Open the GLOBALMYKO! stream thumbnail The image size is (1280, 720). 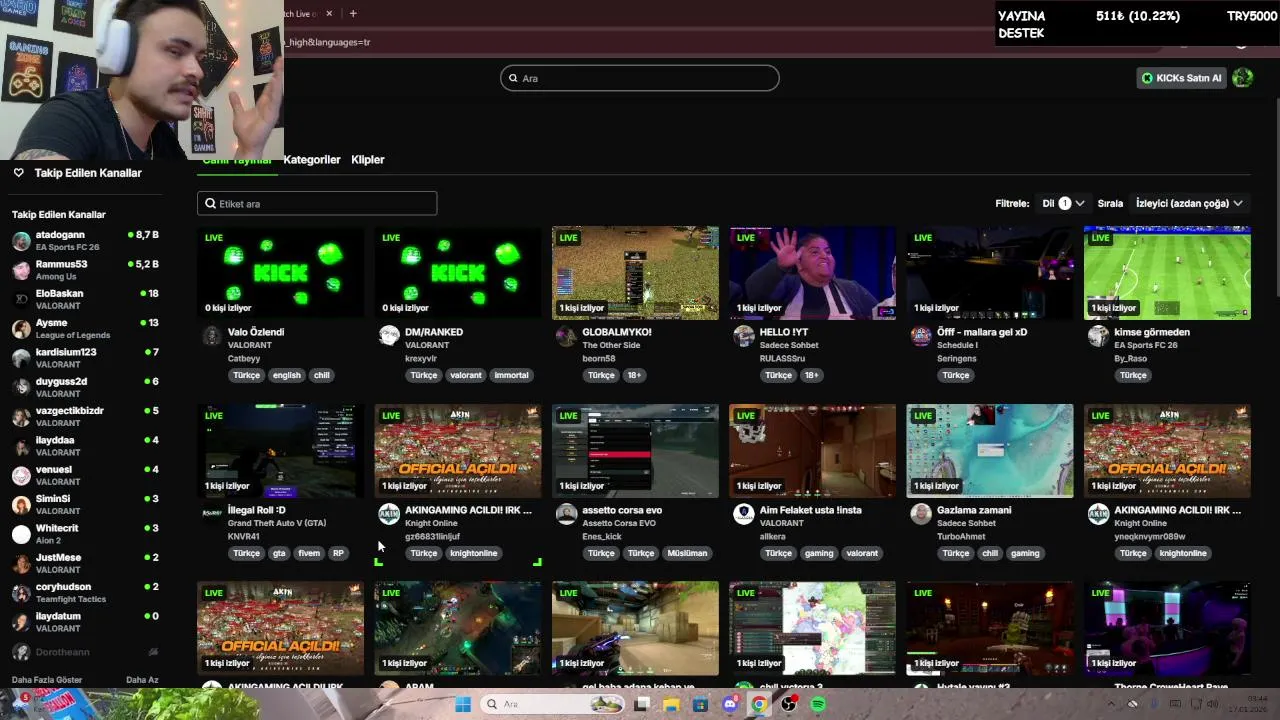635,273
